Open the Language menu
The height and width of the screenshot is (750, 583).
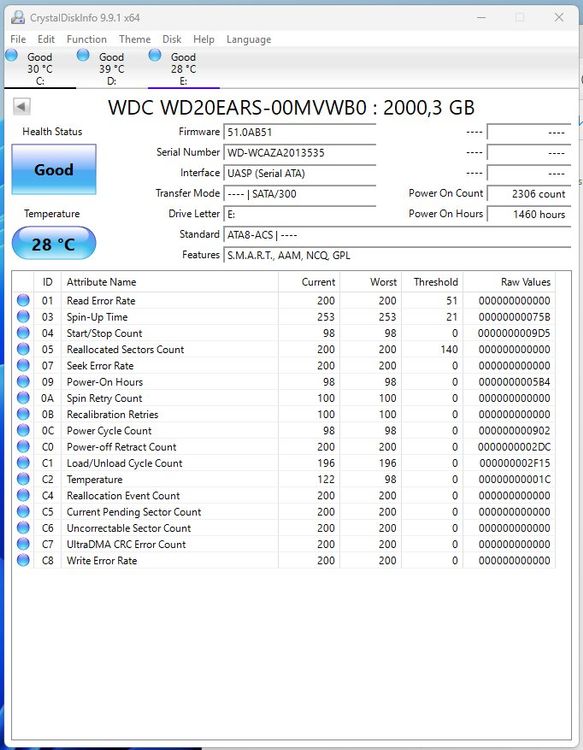point(249,39)
